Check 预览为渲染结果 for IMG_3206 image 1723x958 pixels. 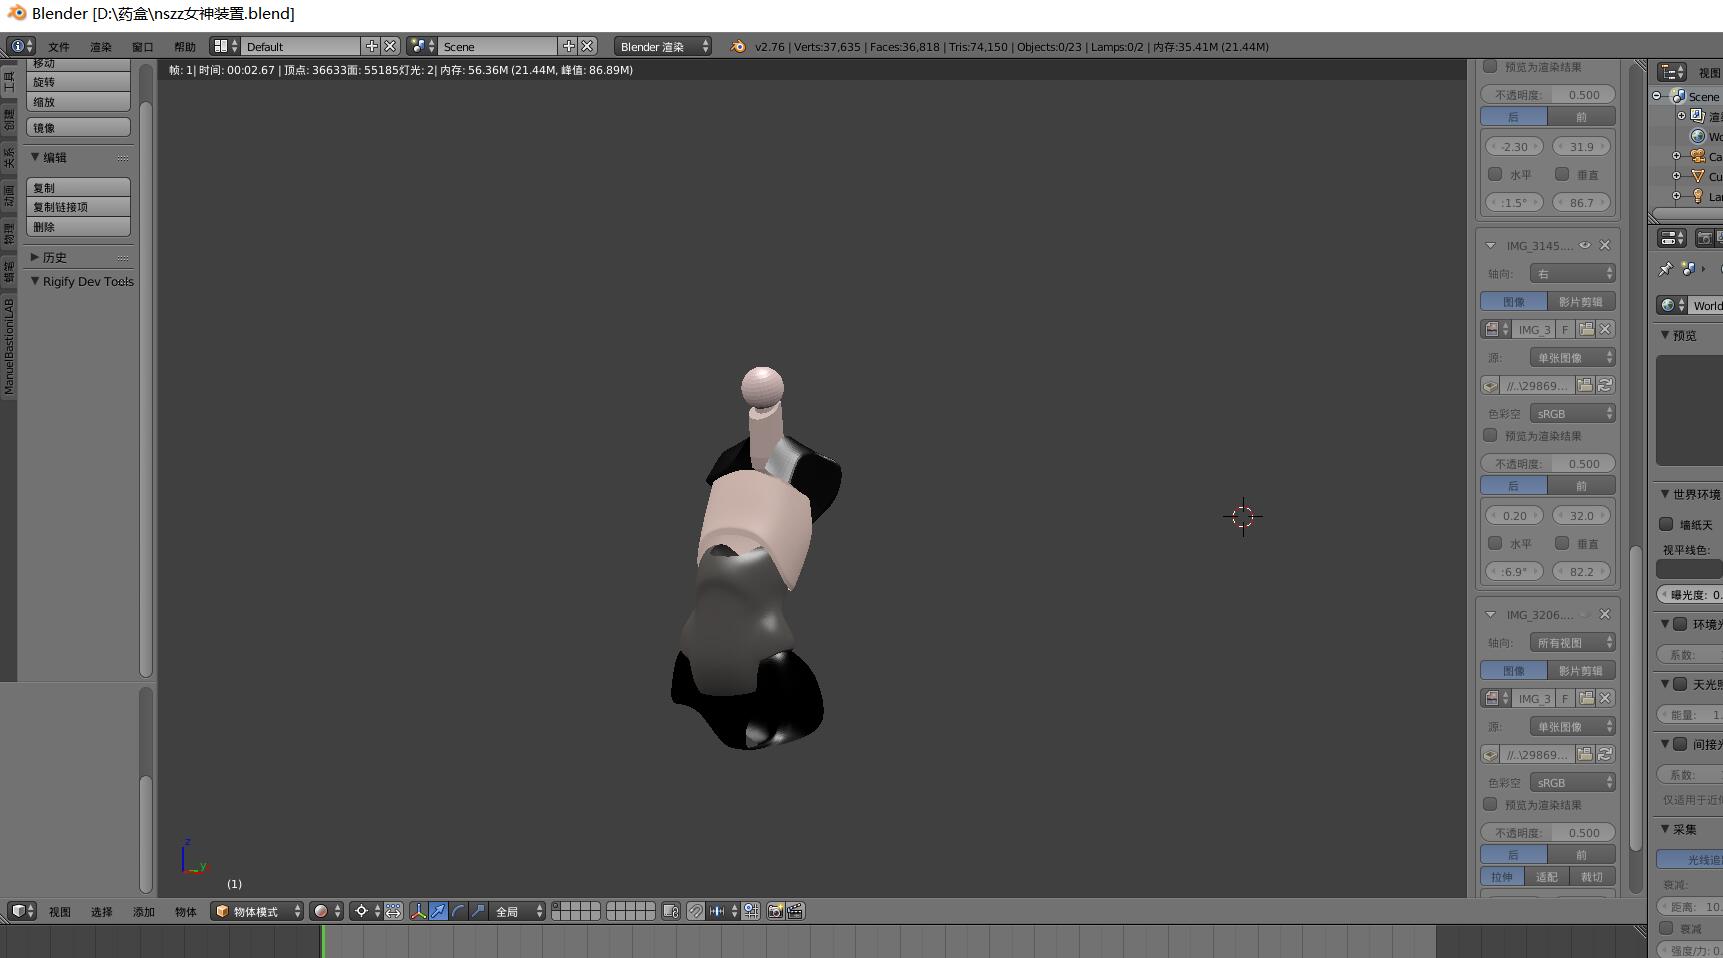click(1490, 804)
